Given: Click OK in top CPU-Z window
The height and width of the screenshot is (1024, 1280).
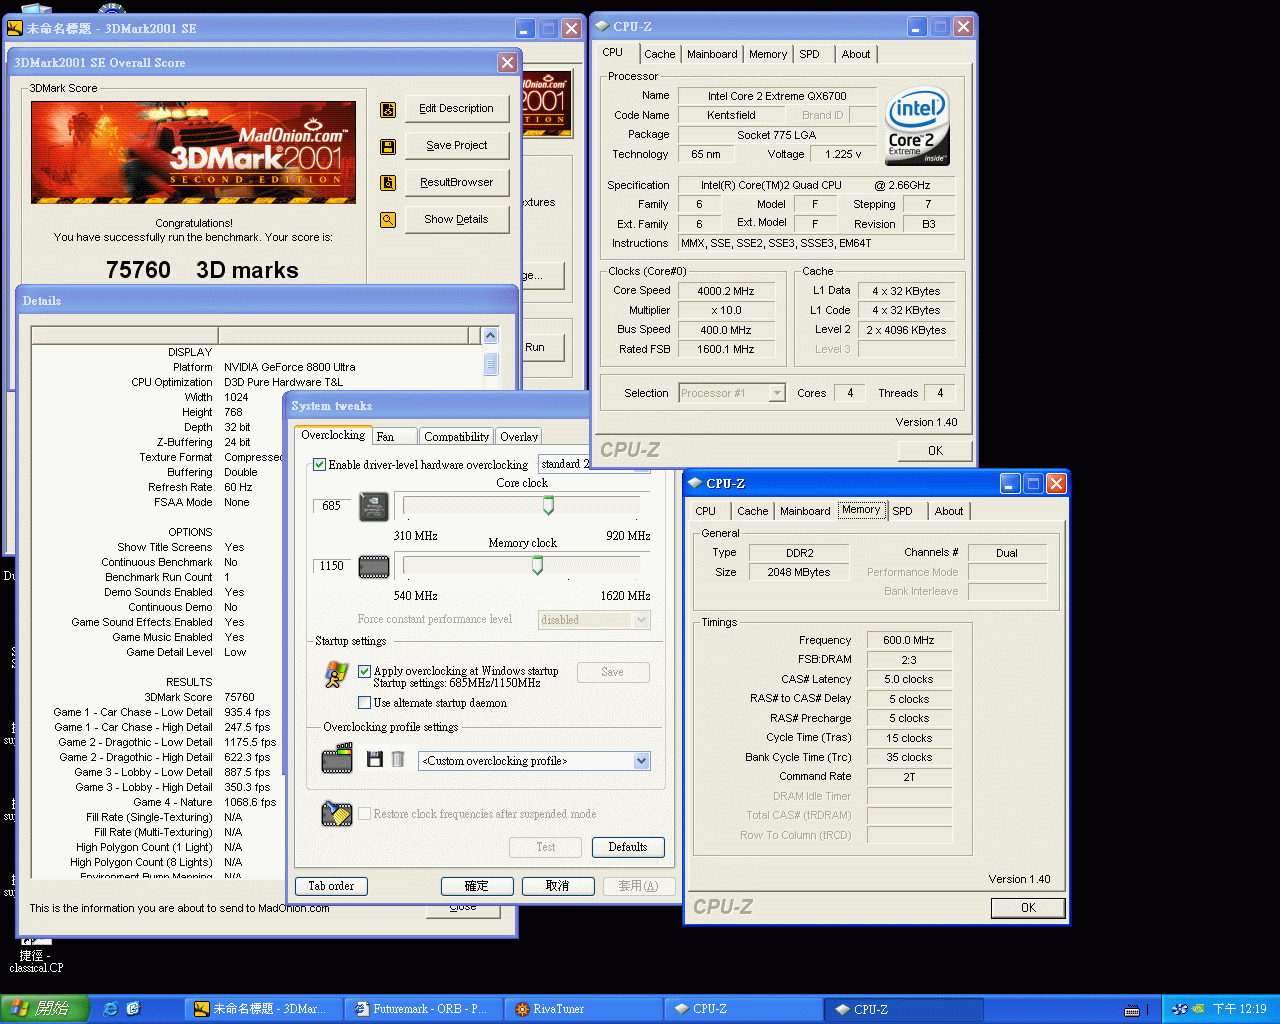Looking at the screenshot, I should point(935,451).
